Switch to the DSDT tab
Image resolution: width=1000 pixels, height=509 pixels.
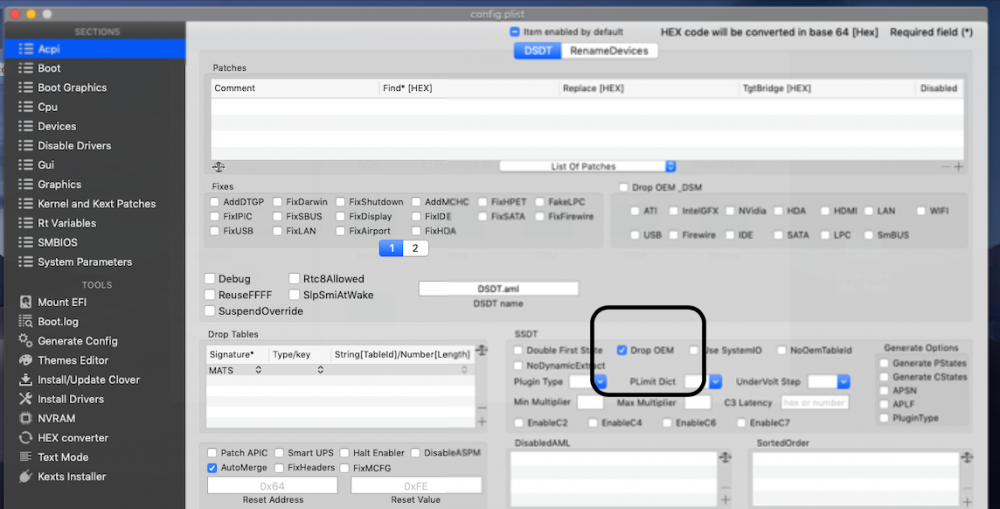[538, 51]
